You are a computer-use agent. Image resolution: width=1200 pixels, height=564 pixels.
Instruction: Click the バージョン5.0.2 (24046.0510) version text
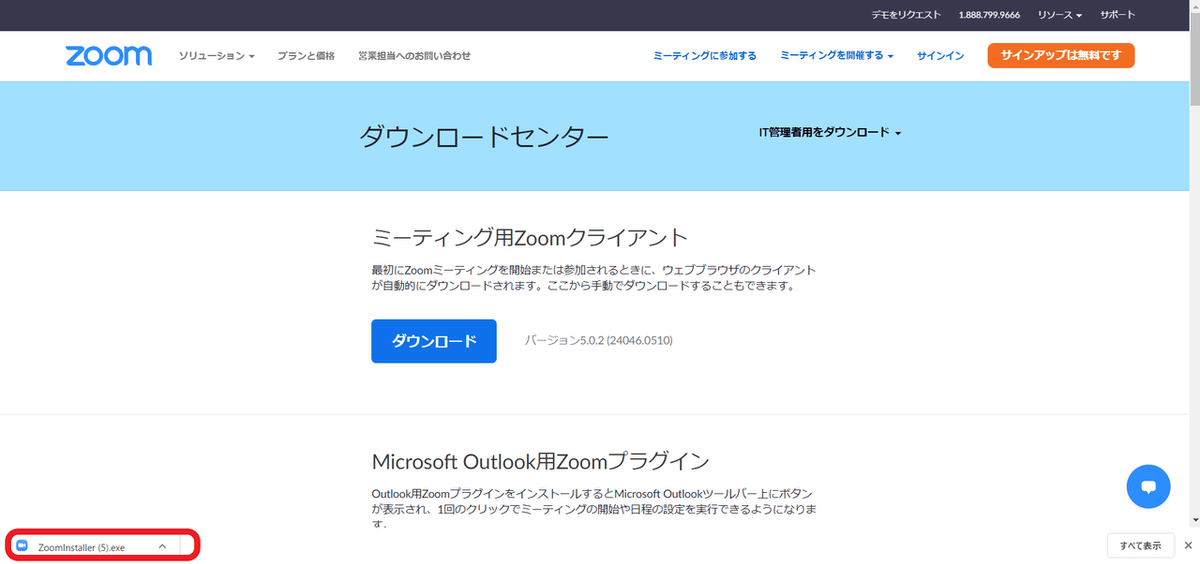click(599, 341)
